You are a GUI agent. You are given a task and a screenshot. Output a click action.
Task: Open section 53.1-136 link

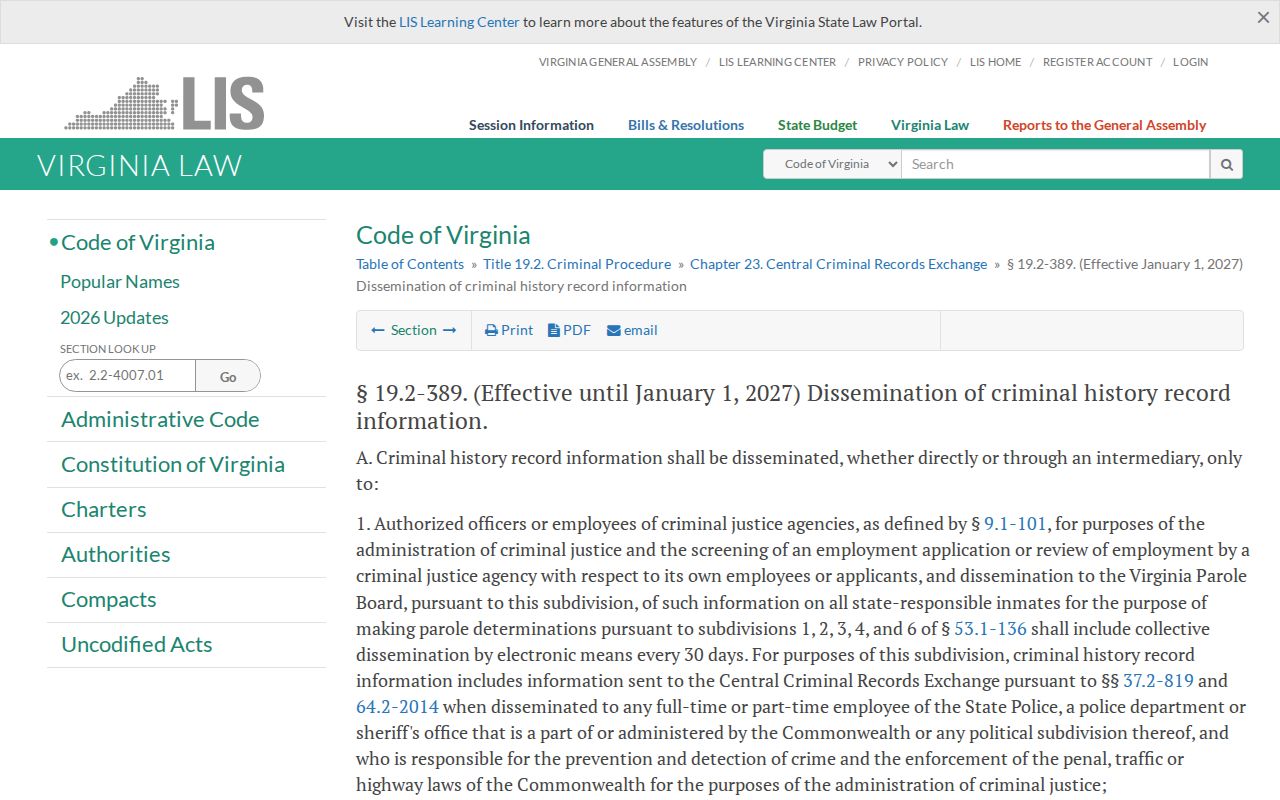click(990, 629)
